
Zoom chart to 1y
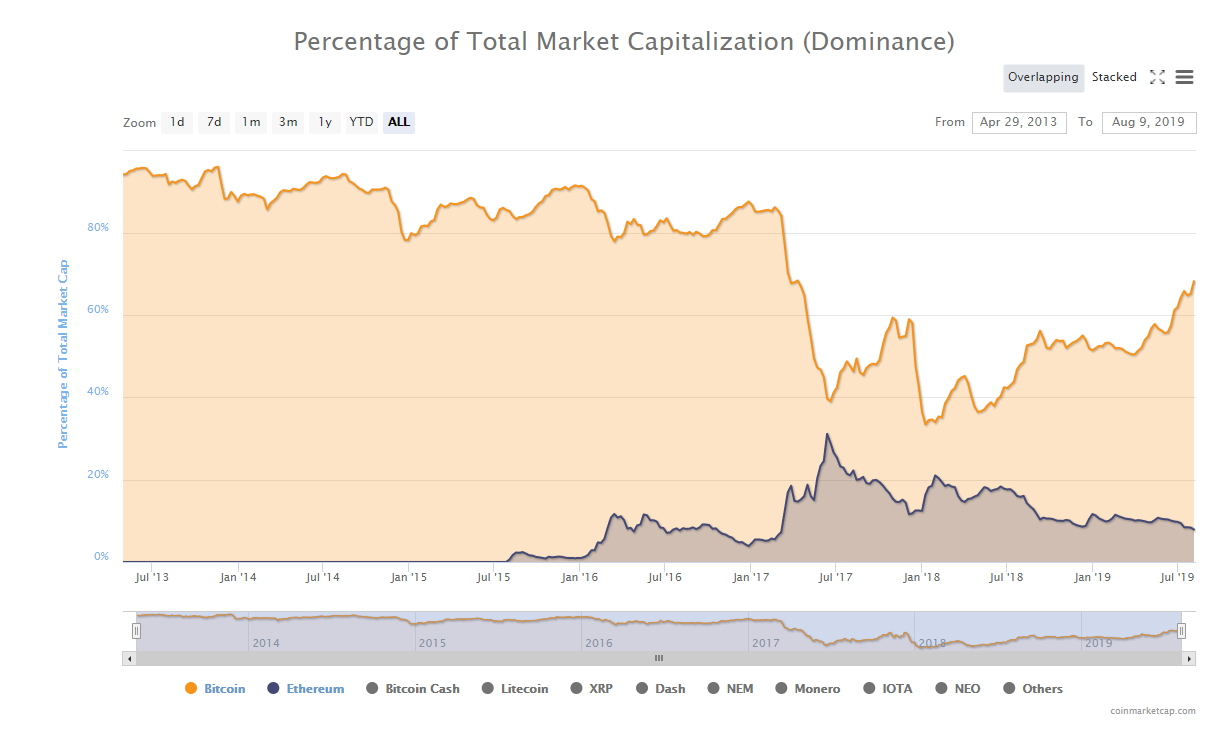(325, 122)
